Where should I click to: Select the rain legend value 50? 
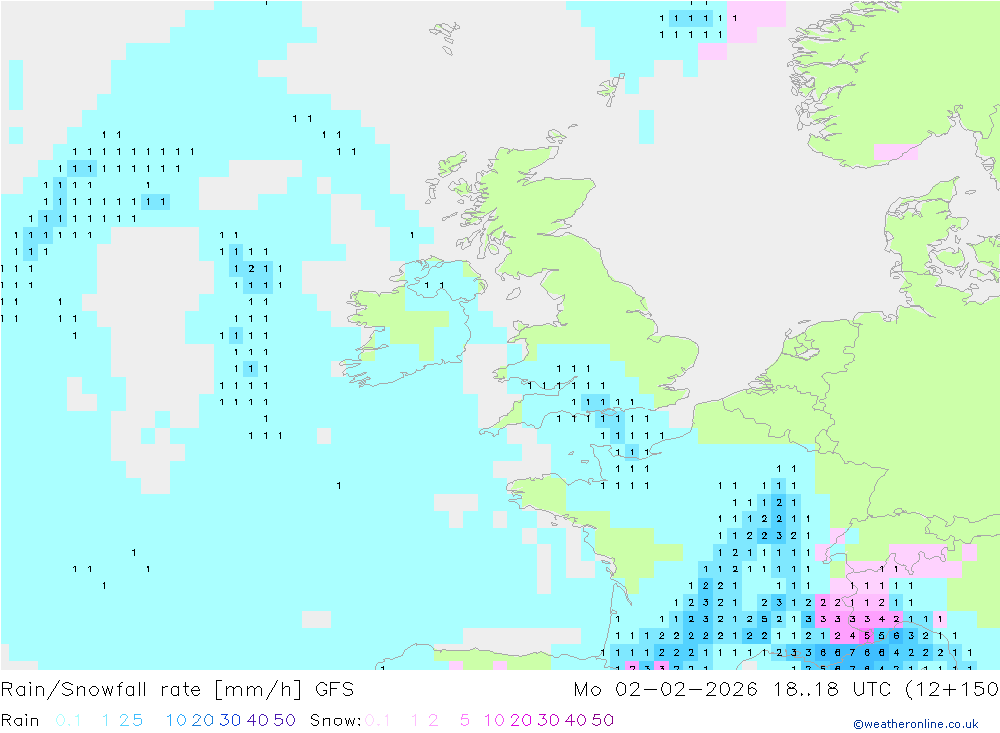click(284, 720)
